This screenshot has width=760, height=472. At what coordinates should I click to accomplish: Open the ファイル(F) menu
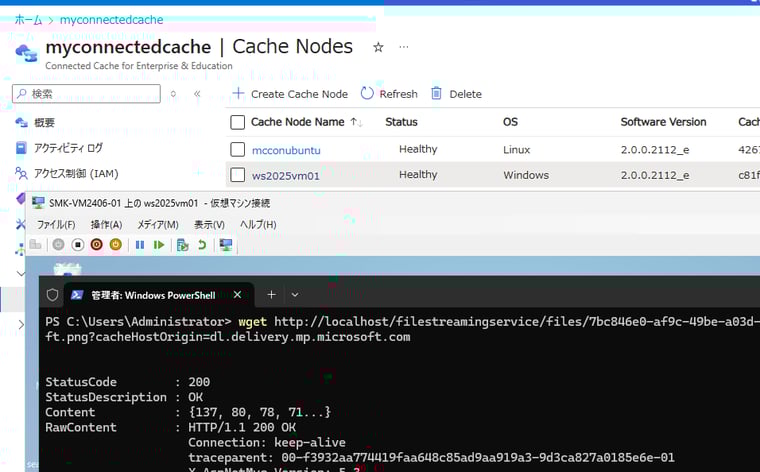pos(56,224)
